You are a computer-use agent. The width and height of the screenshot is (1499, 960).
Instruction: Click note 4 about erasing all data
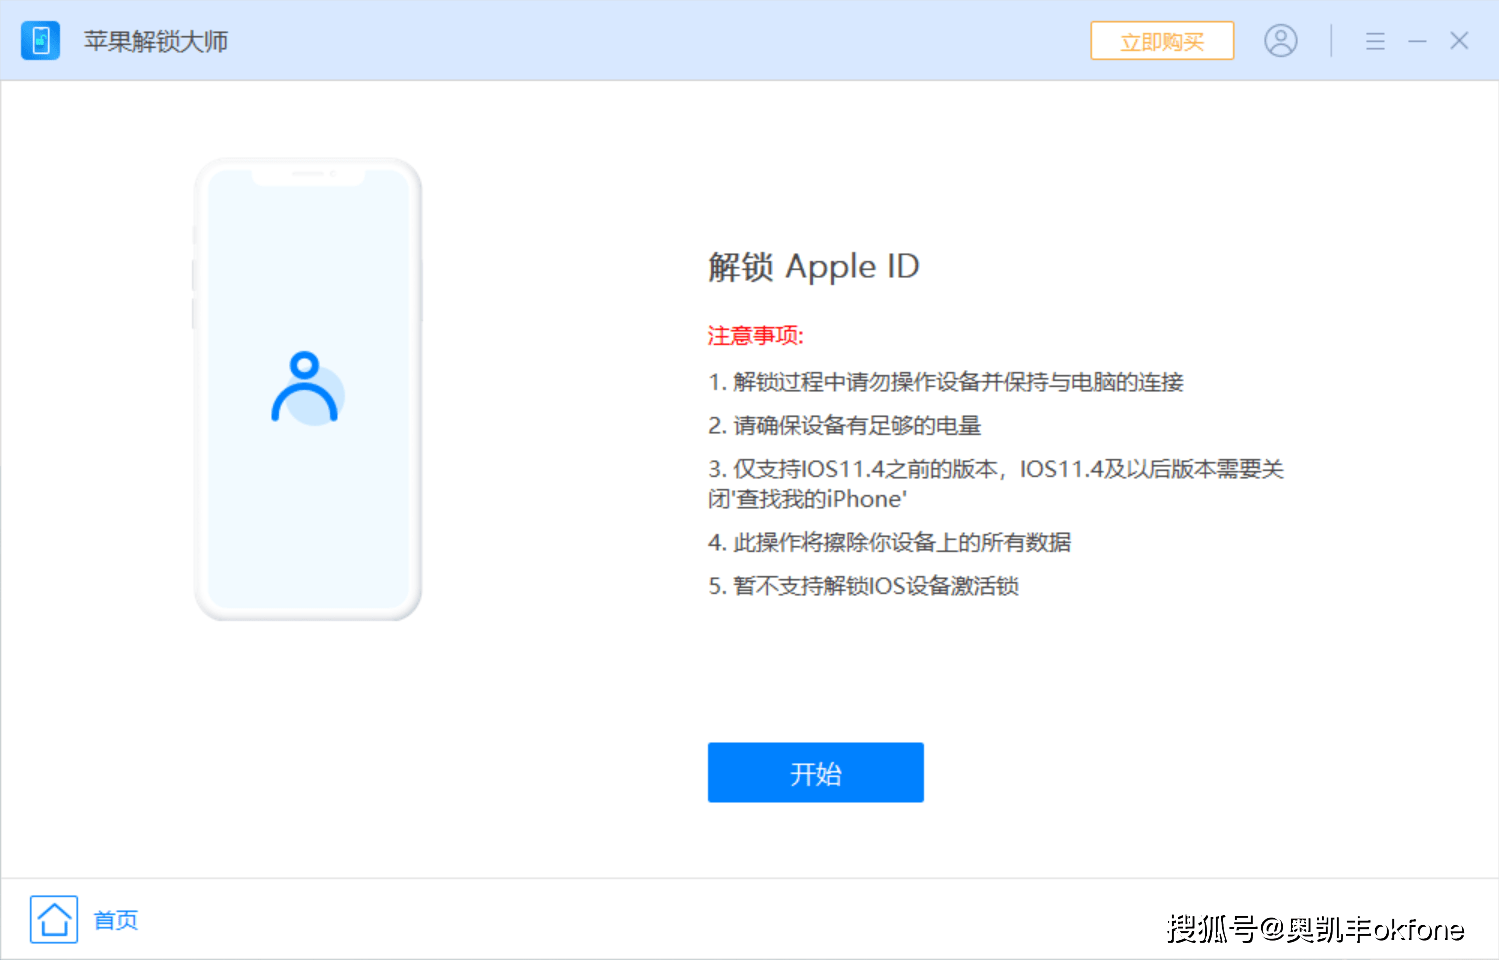889,542
